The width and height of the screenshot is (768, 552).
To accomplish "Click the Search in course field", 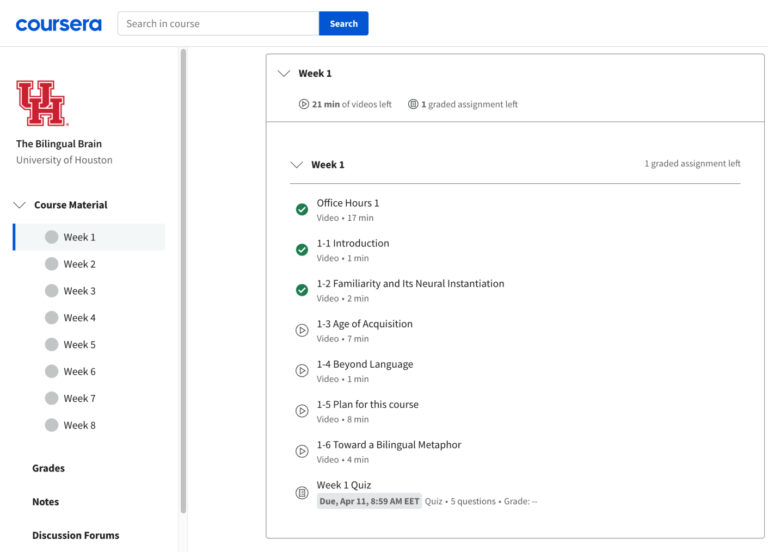I will 218,24.
